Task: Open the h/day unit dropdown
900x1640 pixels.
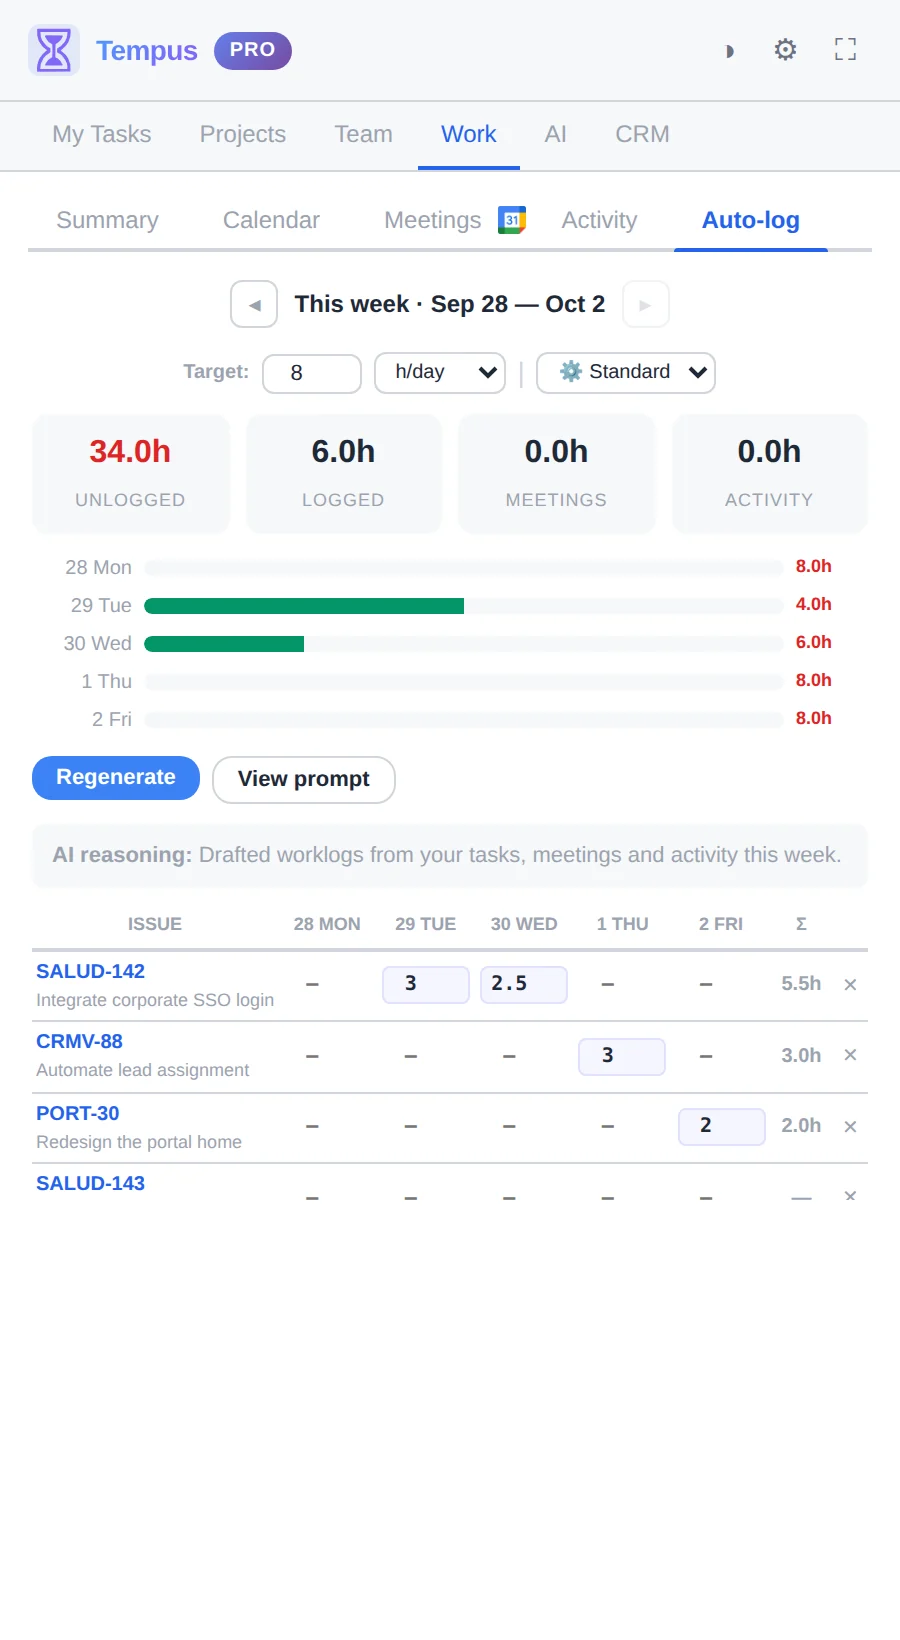Action: click(440, 373)
